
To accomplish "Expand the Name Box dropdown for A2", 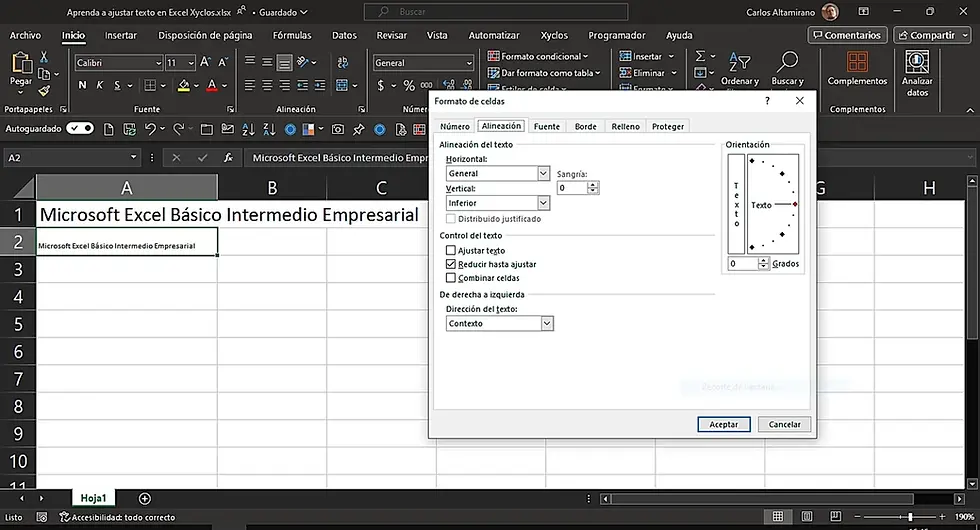I will (x=133, y=157).
